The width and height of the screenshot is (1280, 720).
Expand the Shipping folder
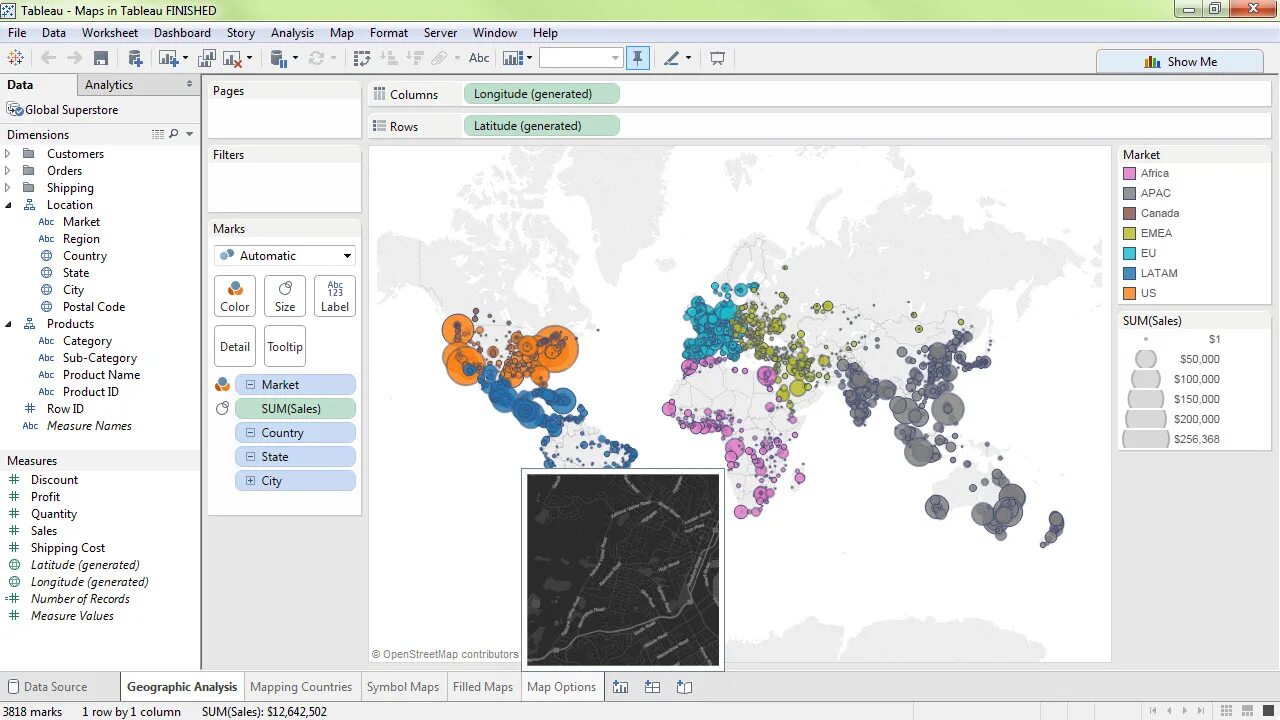click(x=8, y=188)
